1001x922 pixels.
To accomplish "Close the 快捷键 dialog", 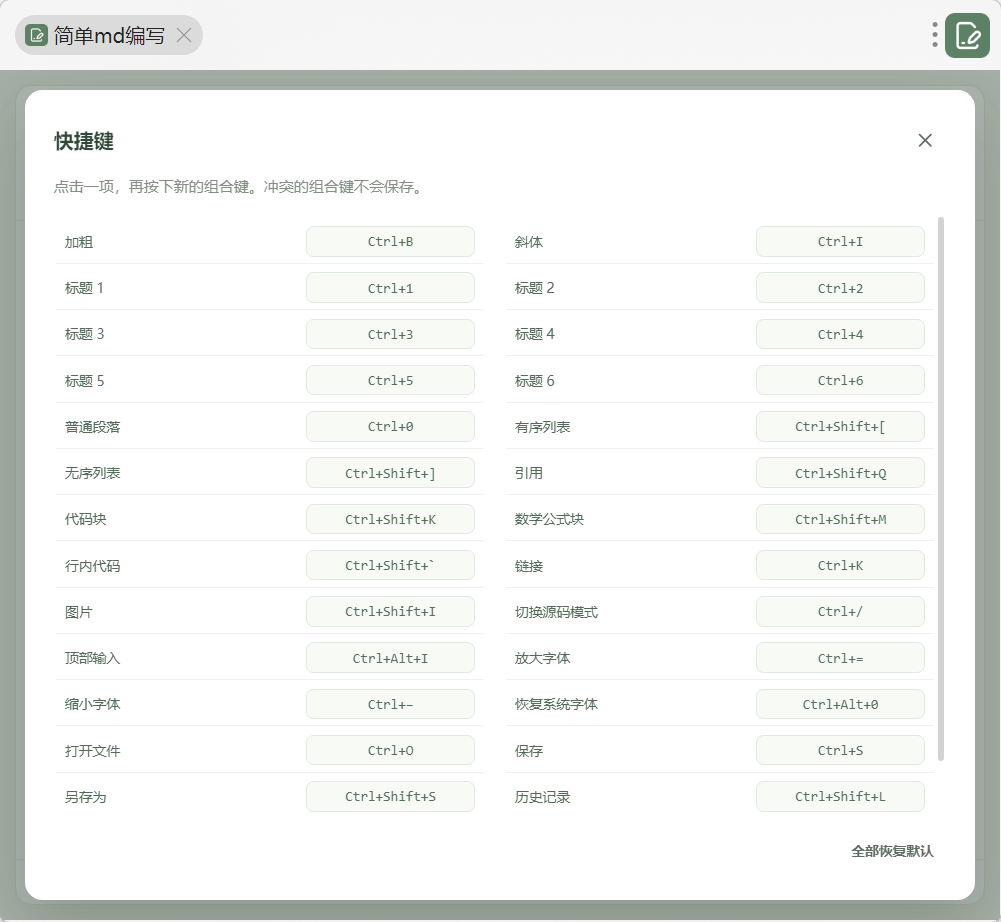I will pos(925,140).
